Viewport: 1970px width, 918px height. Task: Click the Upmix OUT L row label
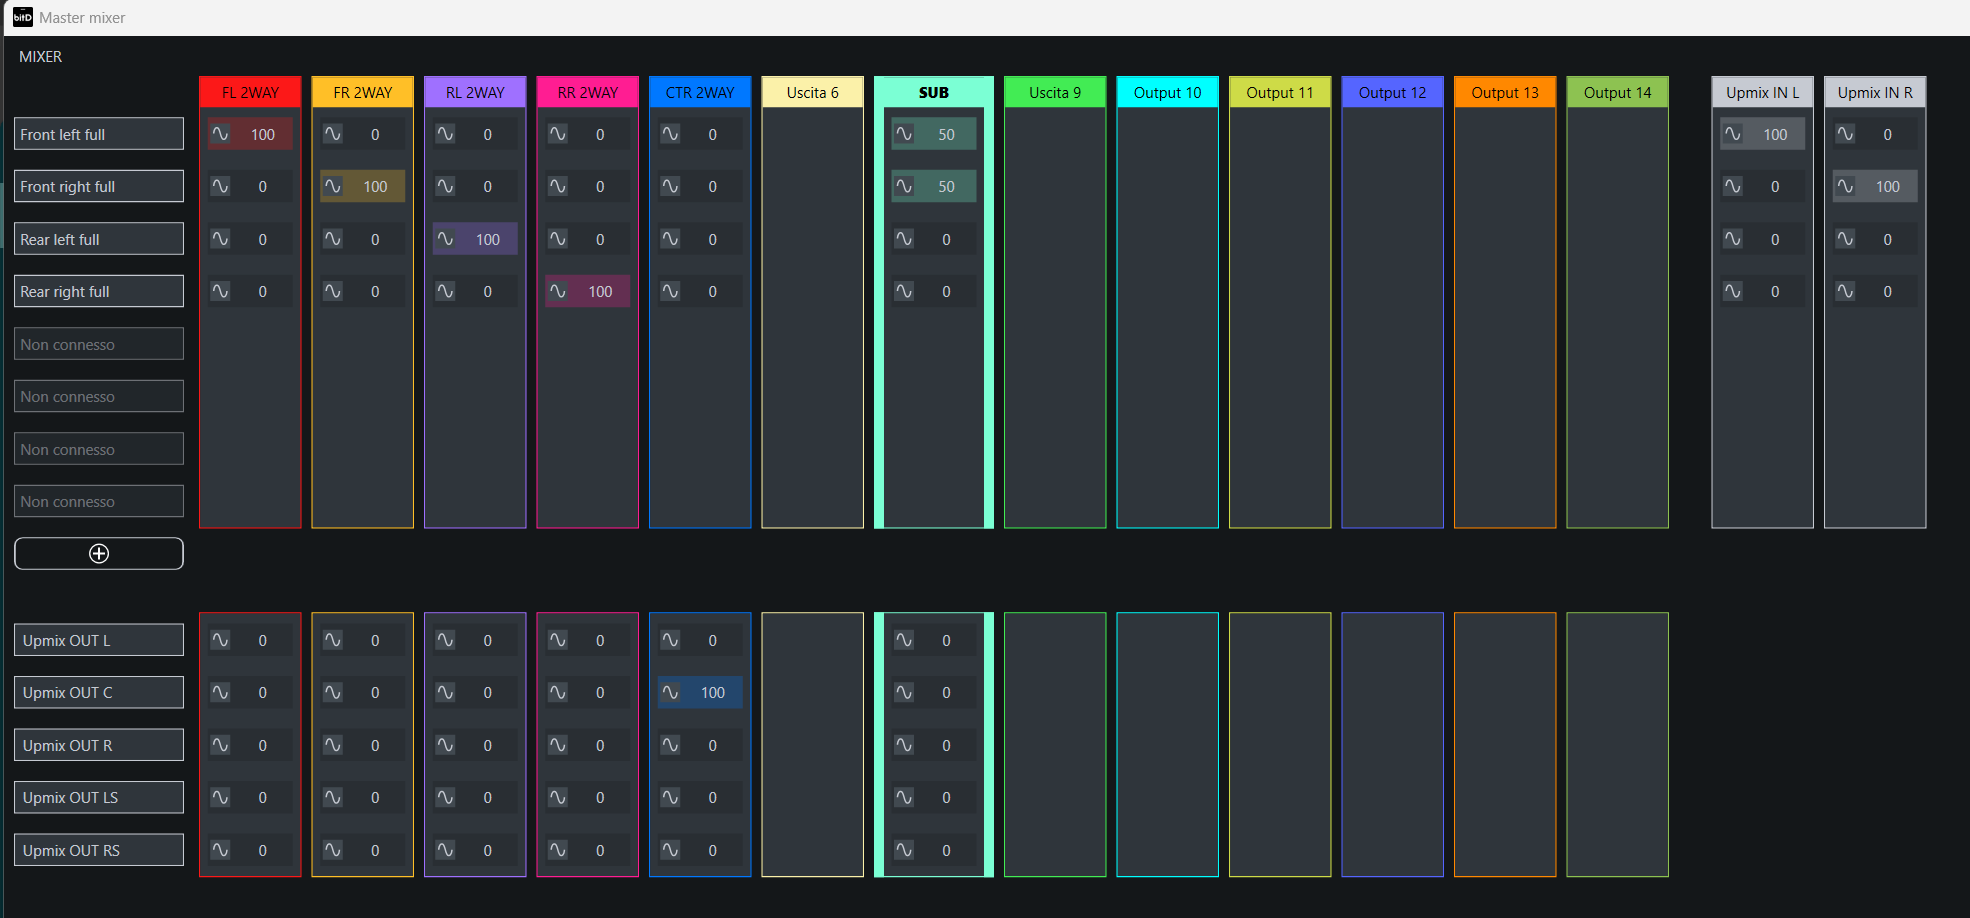[x=99, y=640]
